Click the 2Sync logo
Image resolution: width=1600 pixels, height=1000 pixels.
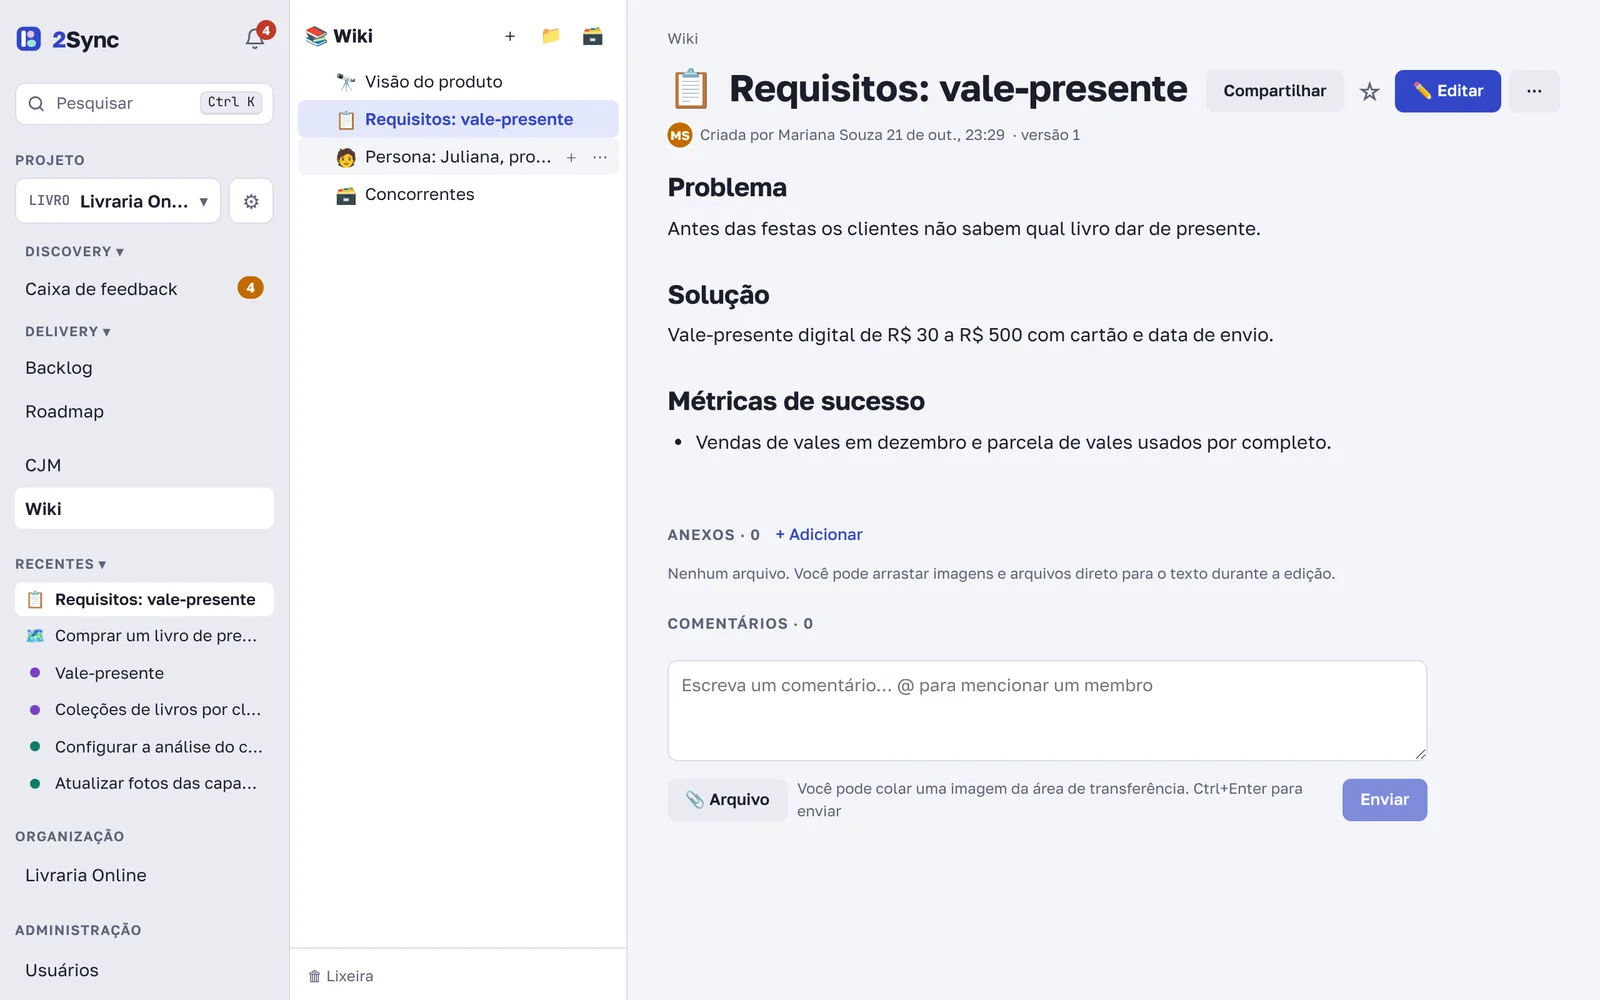68,40
